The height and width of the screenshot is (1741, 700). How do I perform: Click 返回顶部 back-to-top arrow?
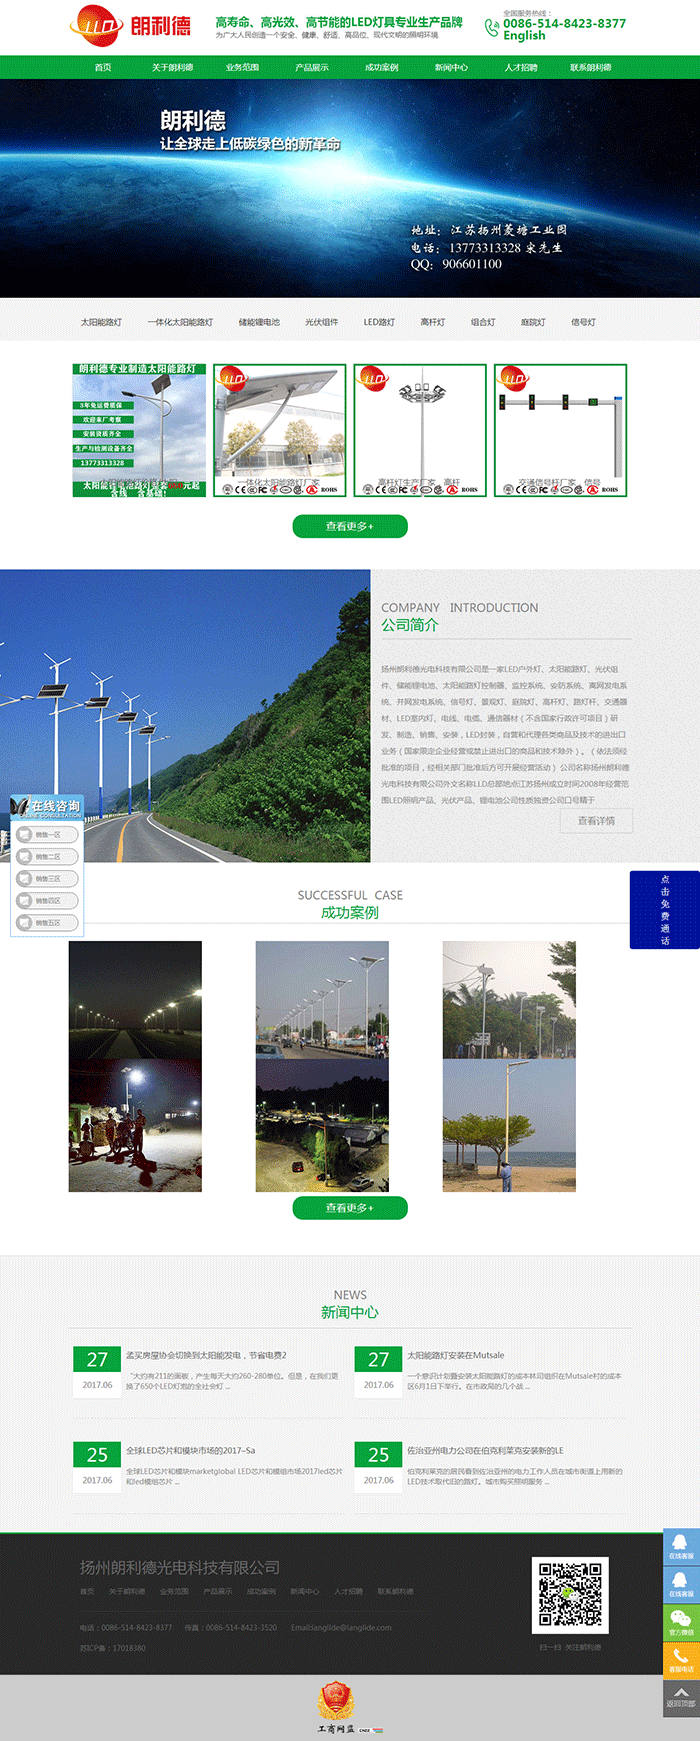tap(681, 1697)
